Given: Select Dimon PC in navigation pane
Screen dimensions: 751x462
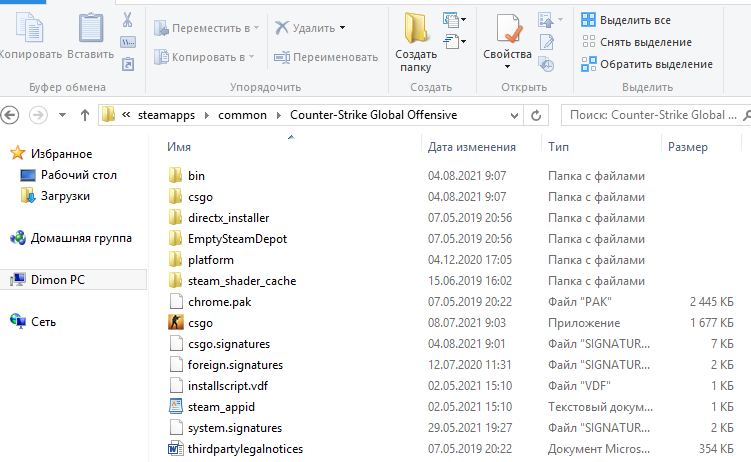Looking at the screenshot, I should 74,280.
